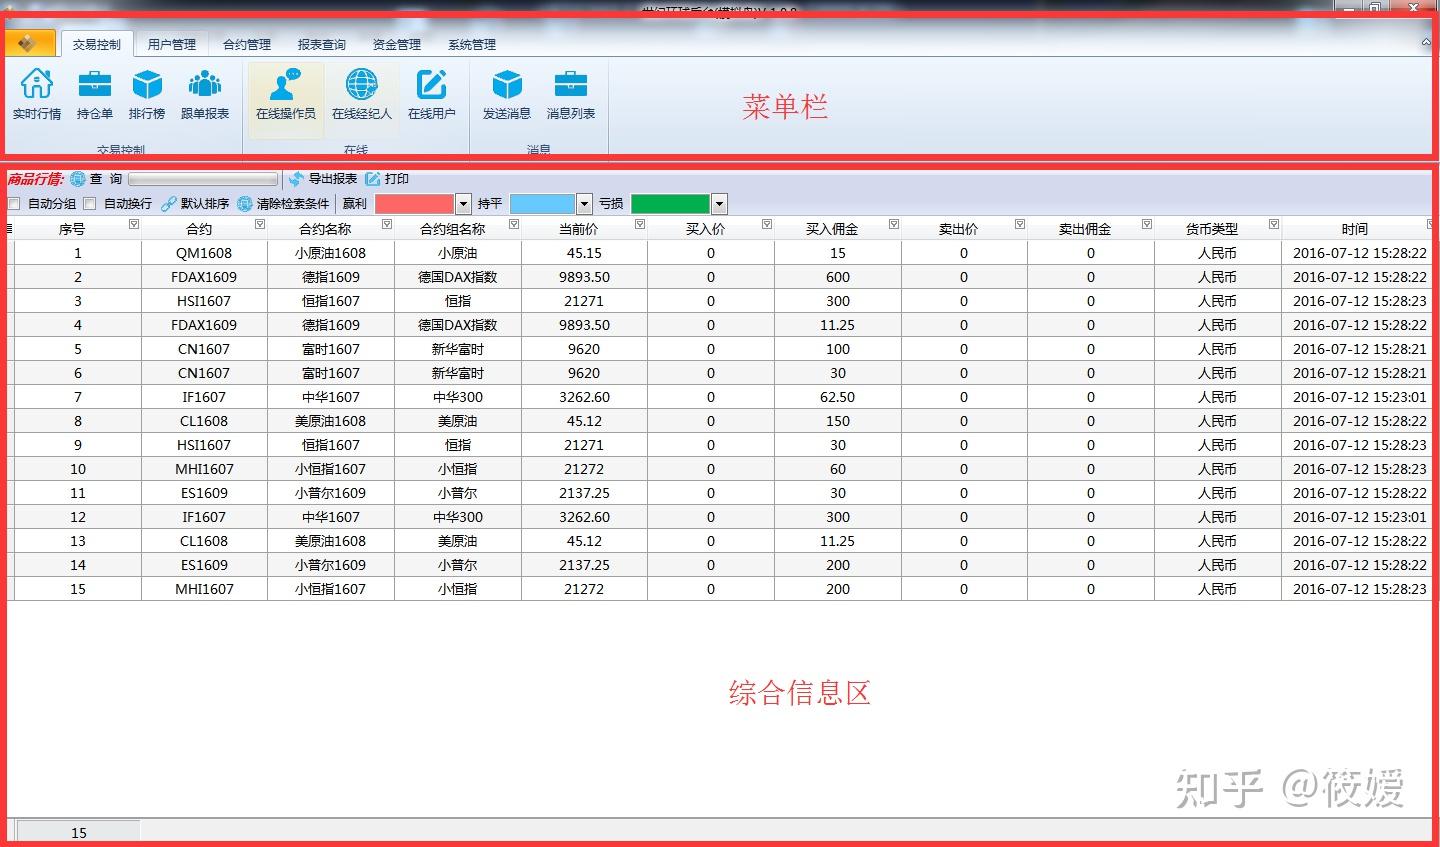Expand the 赢利 red color dropdown
Viewport: 1440px width, 847px height.
[x=463, y=204]
